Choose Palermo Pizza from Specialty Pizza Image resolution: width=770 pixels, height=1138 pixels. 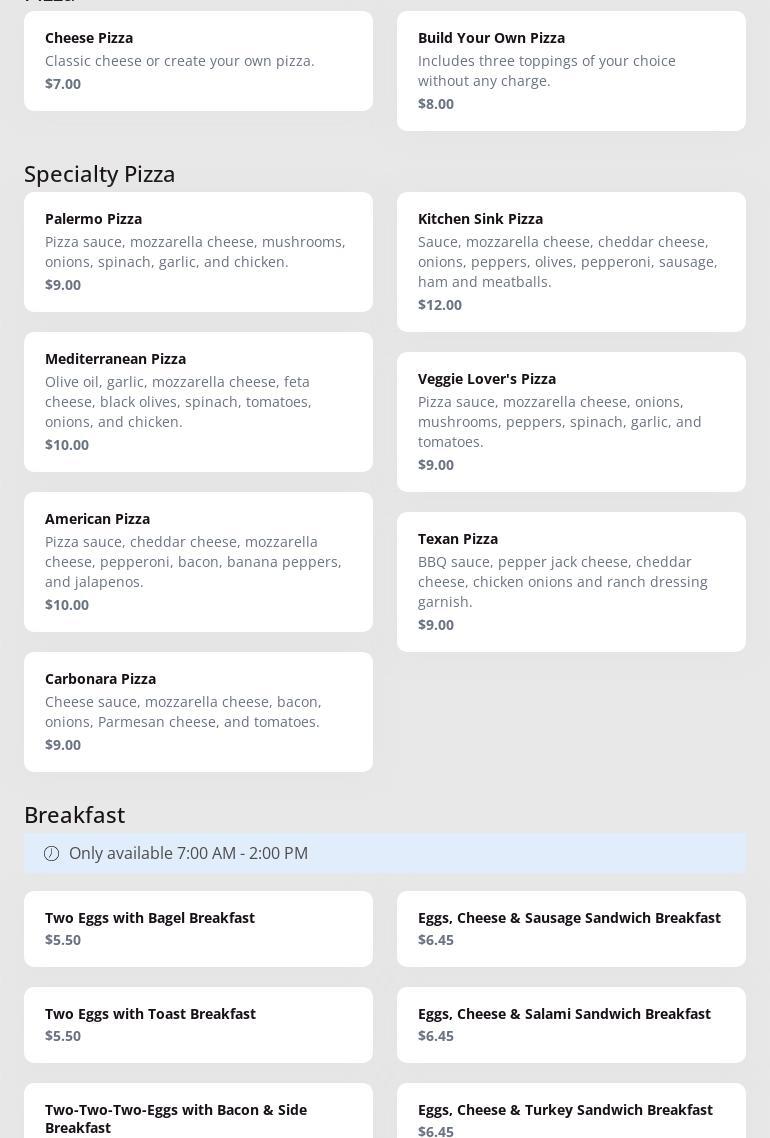tap(198, 252)
